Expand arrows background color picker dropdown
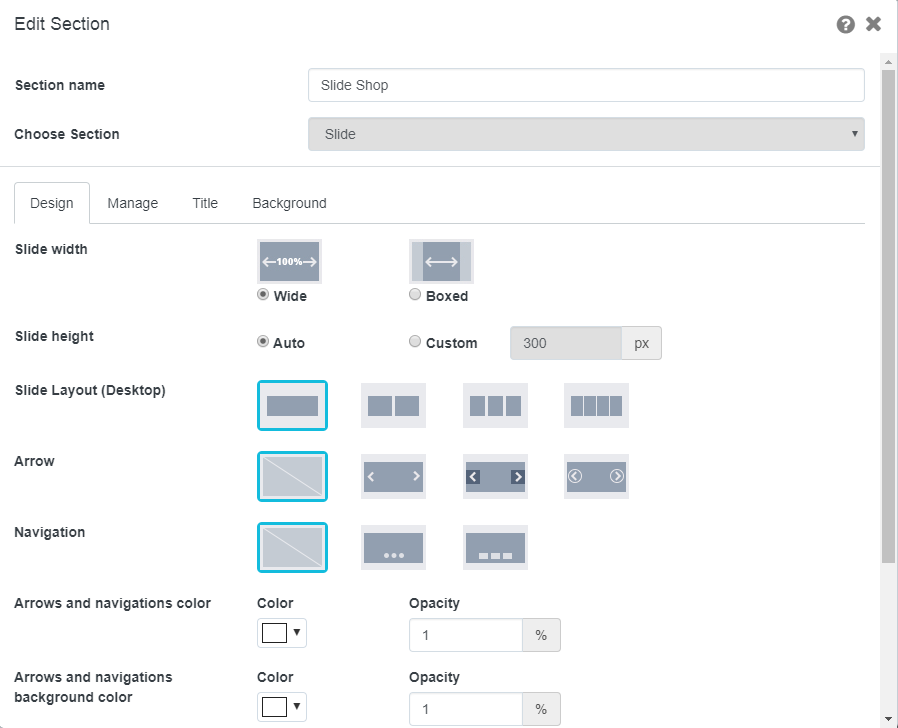 pyautogui.click(x=282, y=707)
